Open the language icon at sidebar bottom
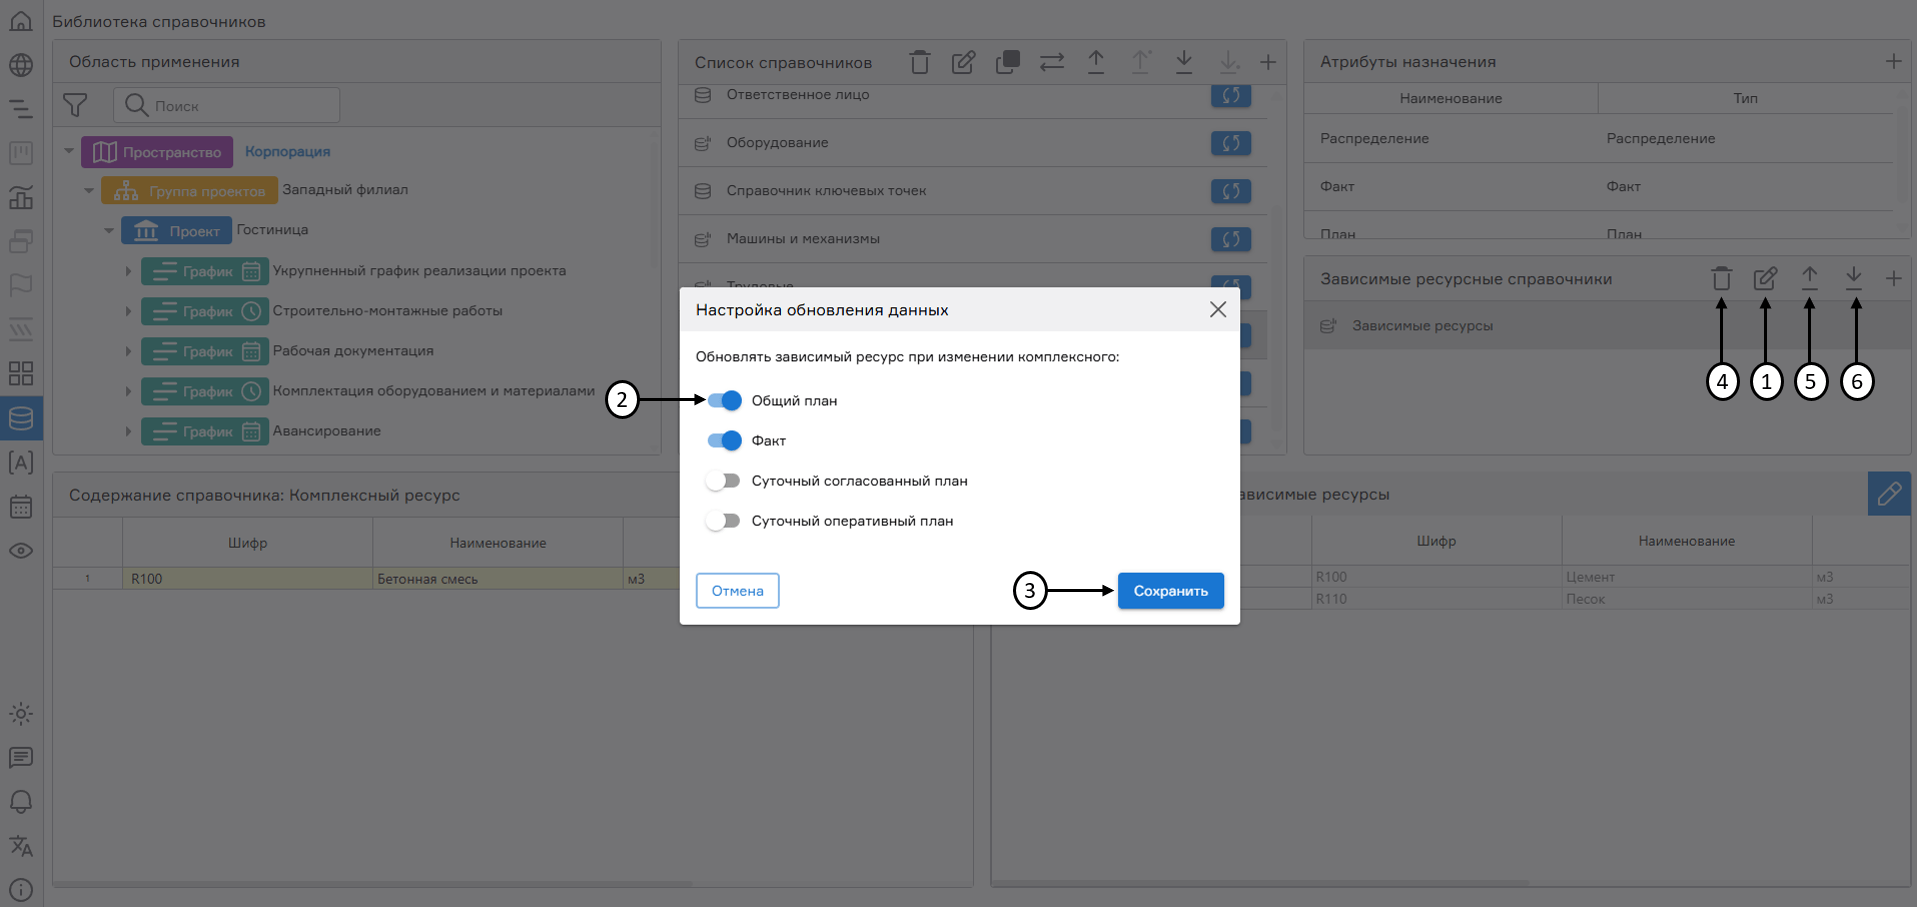Screen dimensions: 1917x907 21,847
